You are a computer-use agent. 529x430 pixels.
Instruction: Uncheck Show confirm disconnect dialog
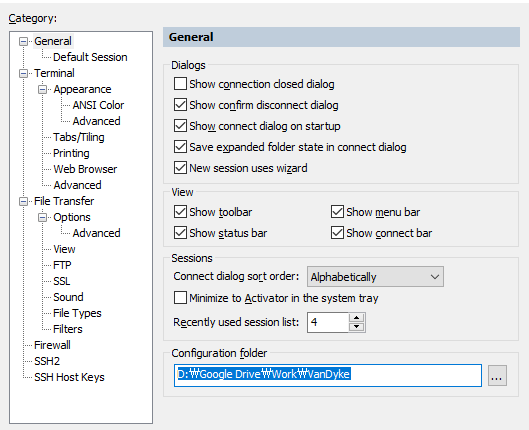click(180, 105)
